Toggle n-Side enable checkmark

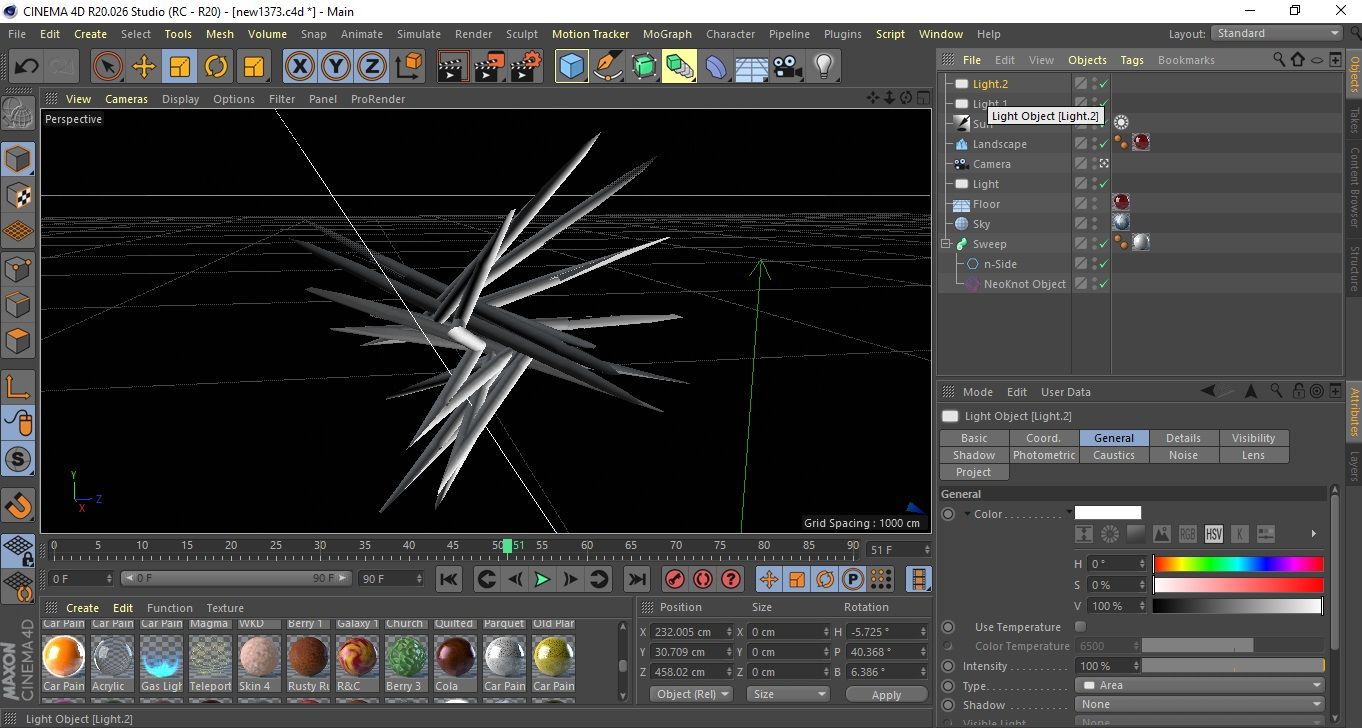point(1103,264)
